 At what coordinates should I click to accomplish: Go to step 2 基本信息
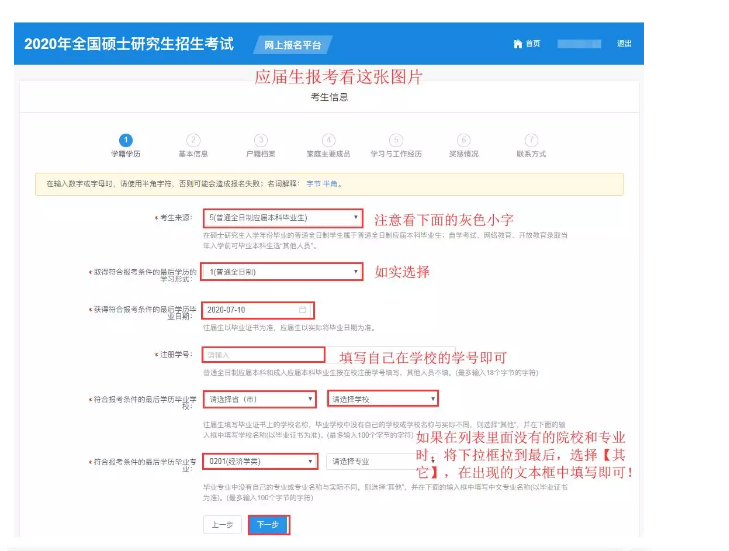point(193,140)
